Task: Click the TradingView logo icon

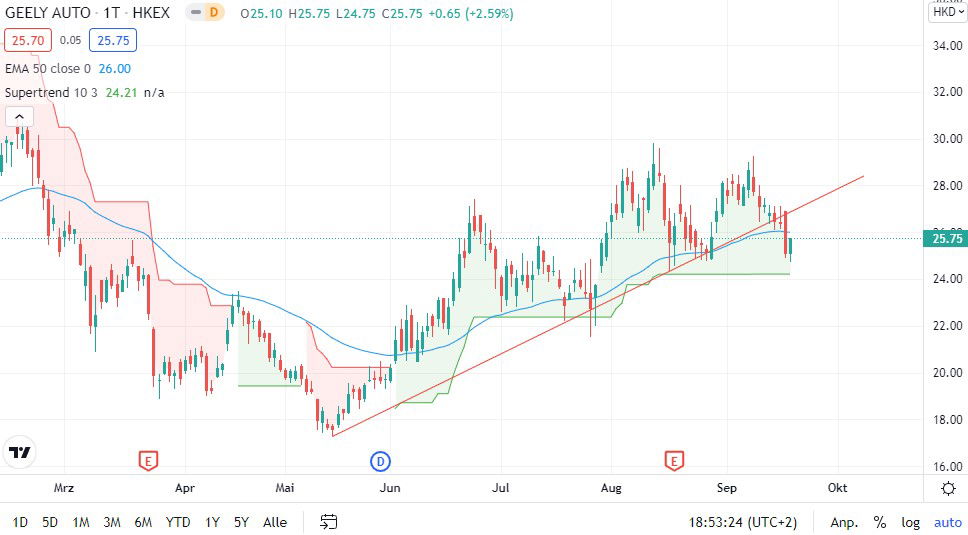Action: click(x=19, y=453)
